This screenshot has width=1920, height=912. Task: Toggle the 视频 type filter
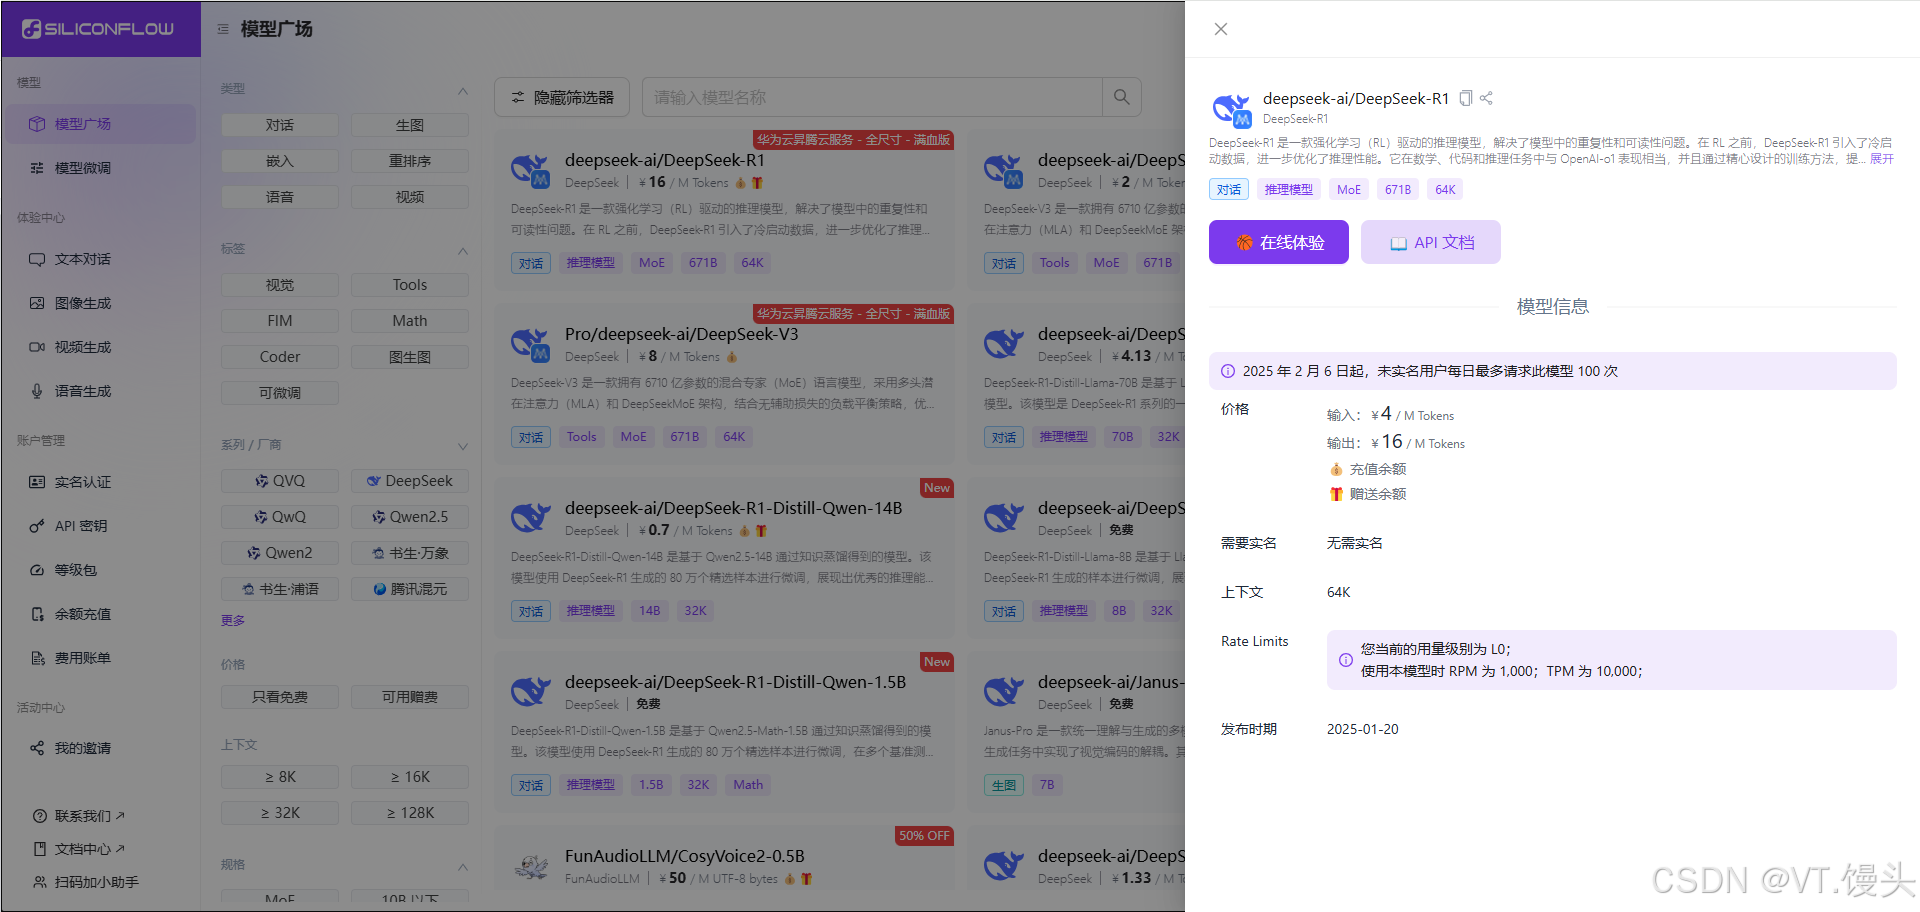tap(410, 197)
